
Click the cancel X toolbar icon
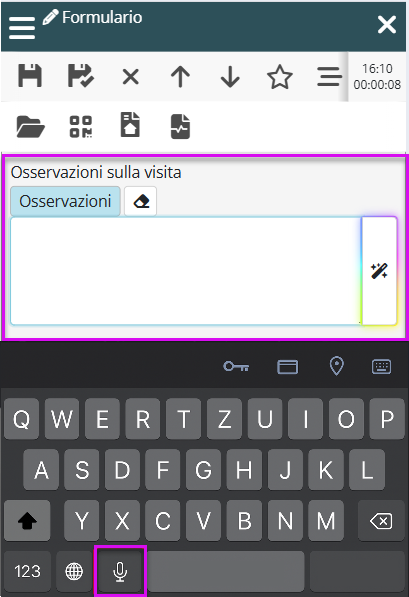[x=131, y=77]
